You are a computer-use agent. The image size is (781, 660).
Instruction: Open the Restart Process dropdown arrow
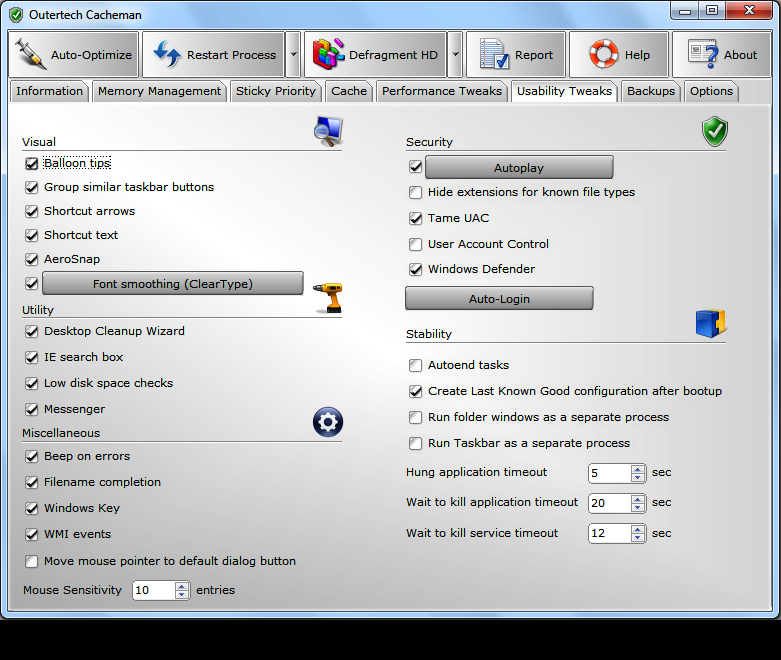tap(293, 54)
